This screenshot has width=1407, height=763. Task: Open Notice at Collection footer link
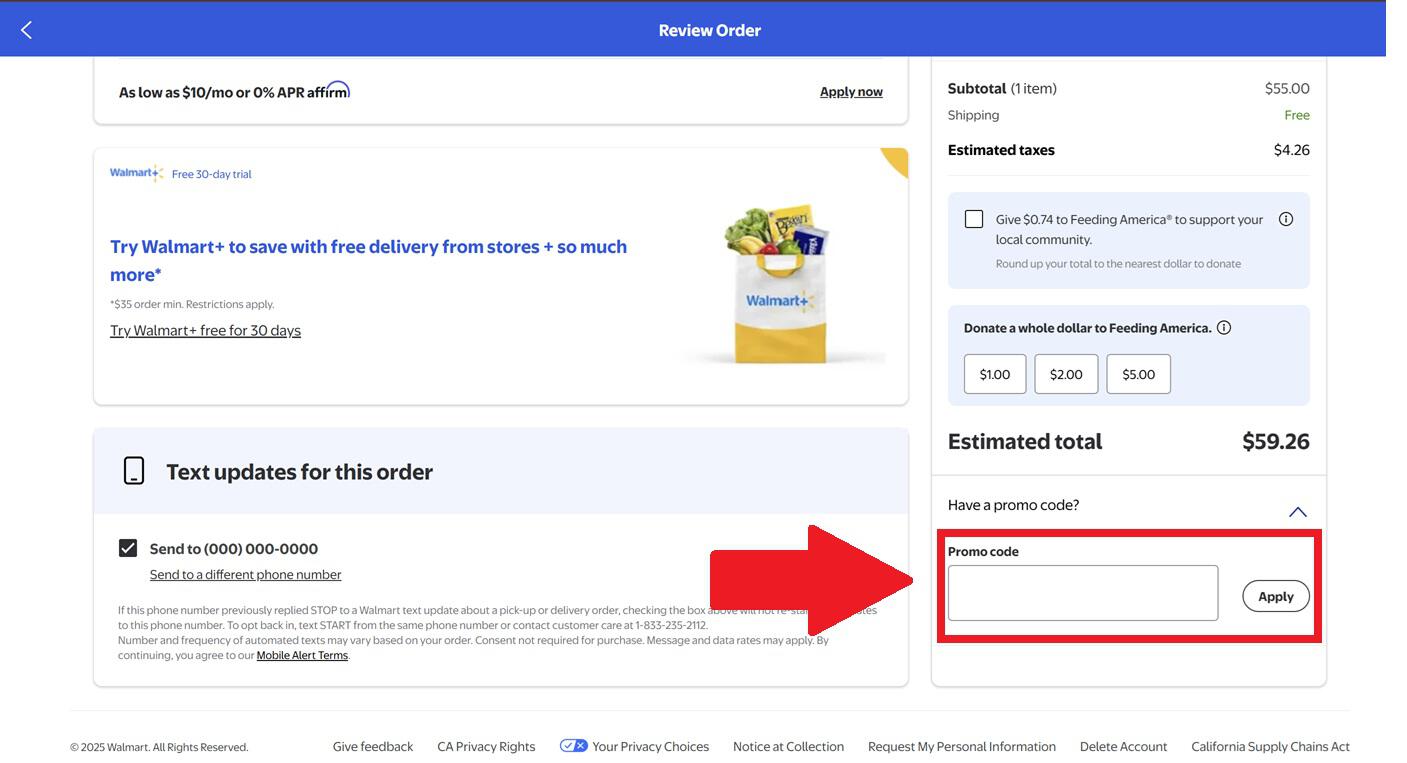click(788, 747)
